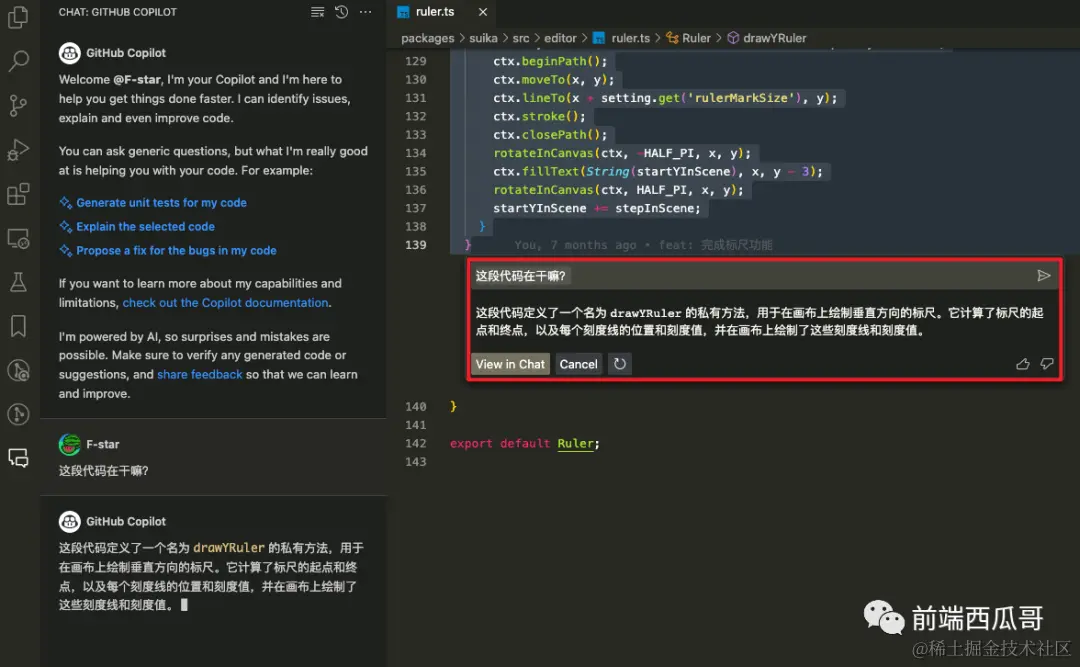Image resolution: width=1080 pixels, height=667 pixels.
Task: Select packages in the breadcrumb
Action: 428,38
